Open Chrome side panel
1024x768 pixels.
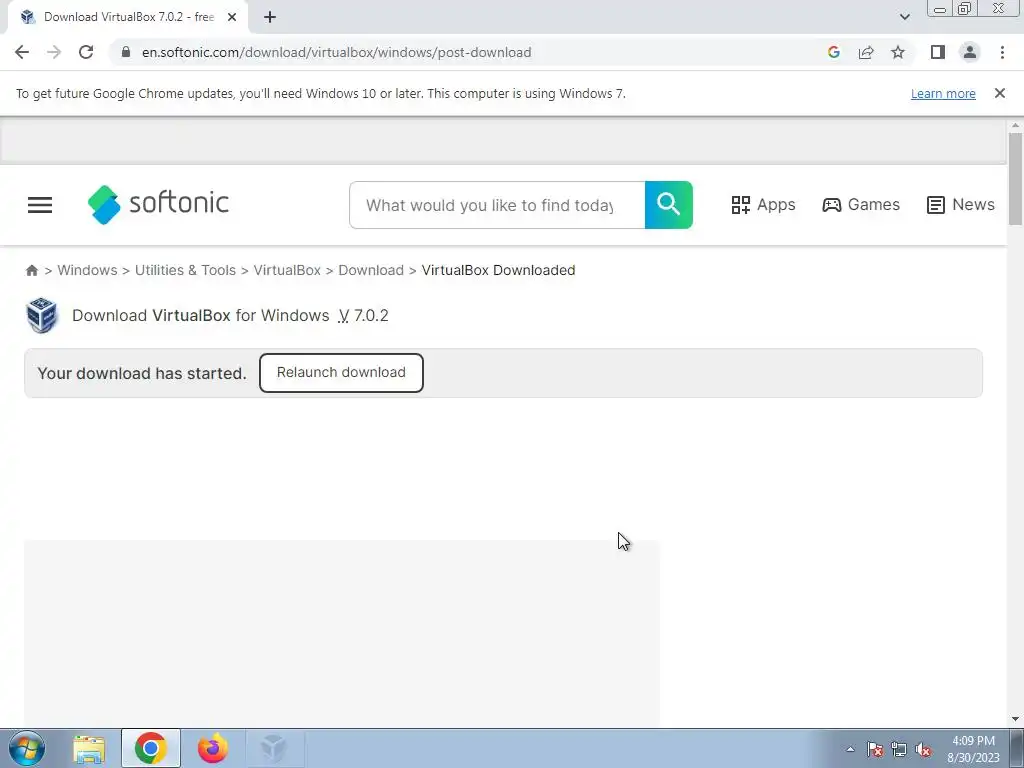pyautogui.click(x=938, y=52)
